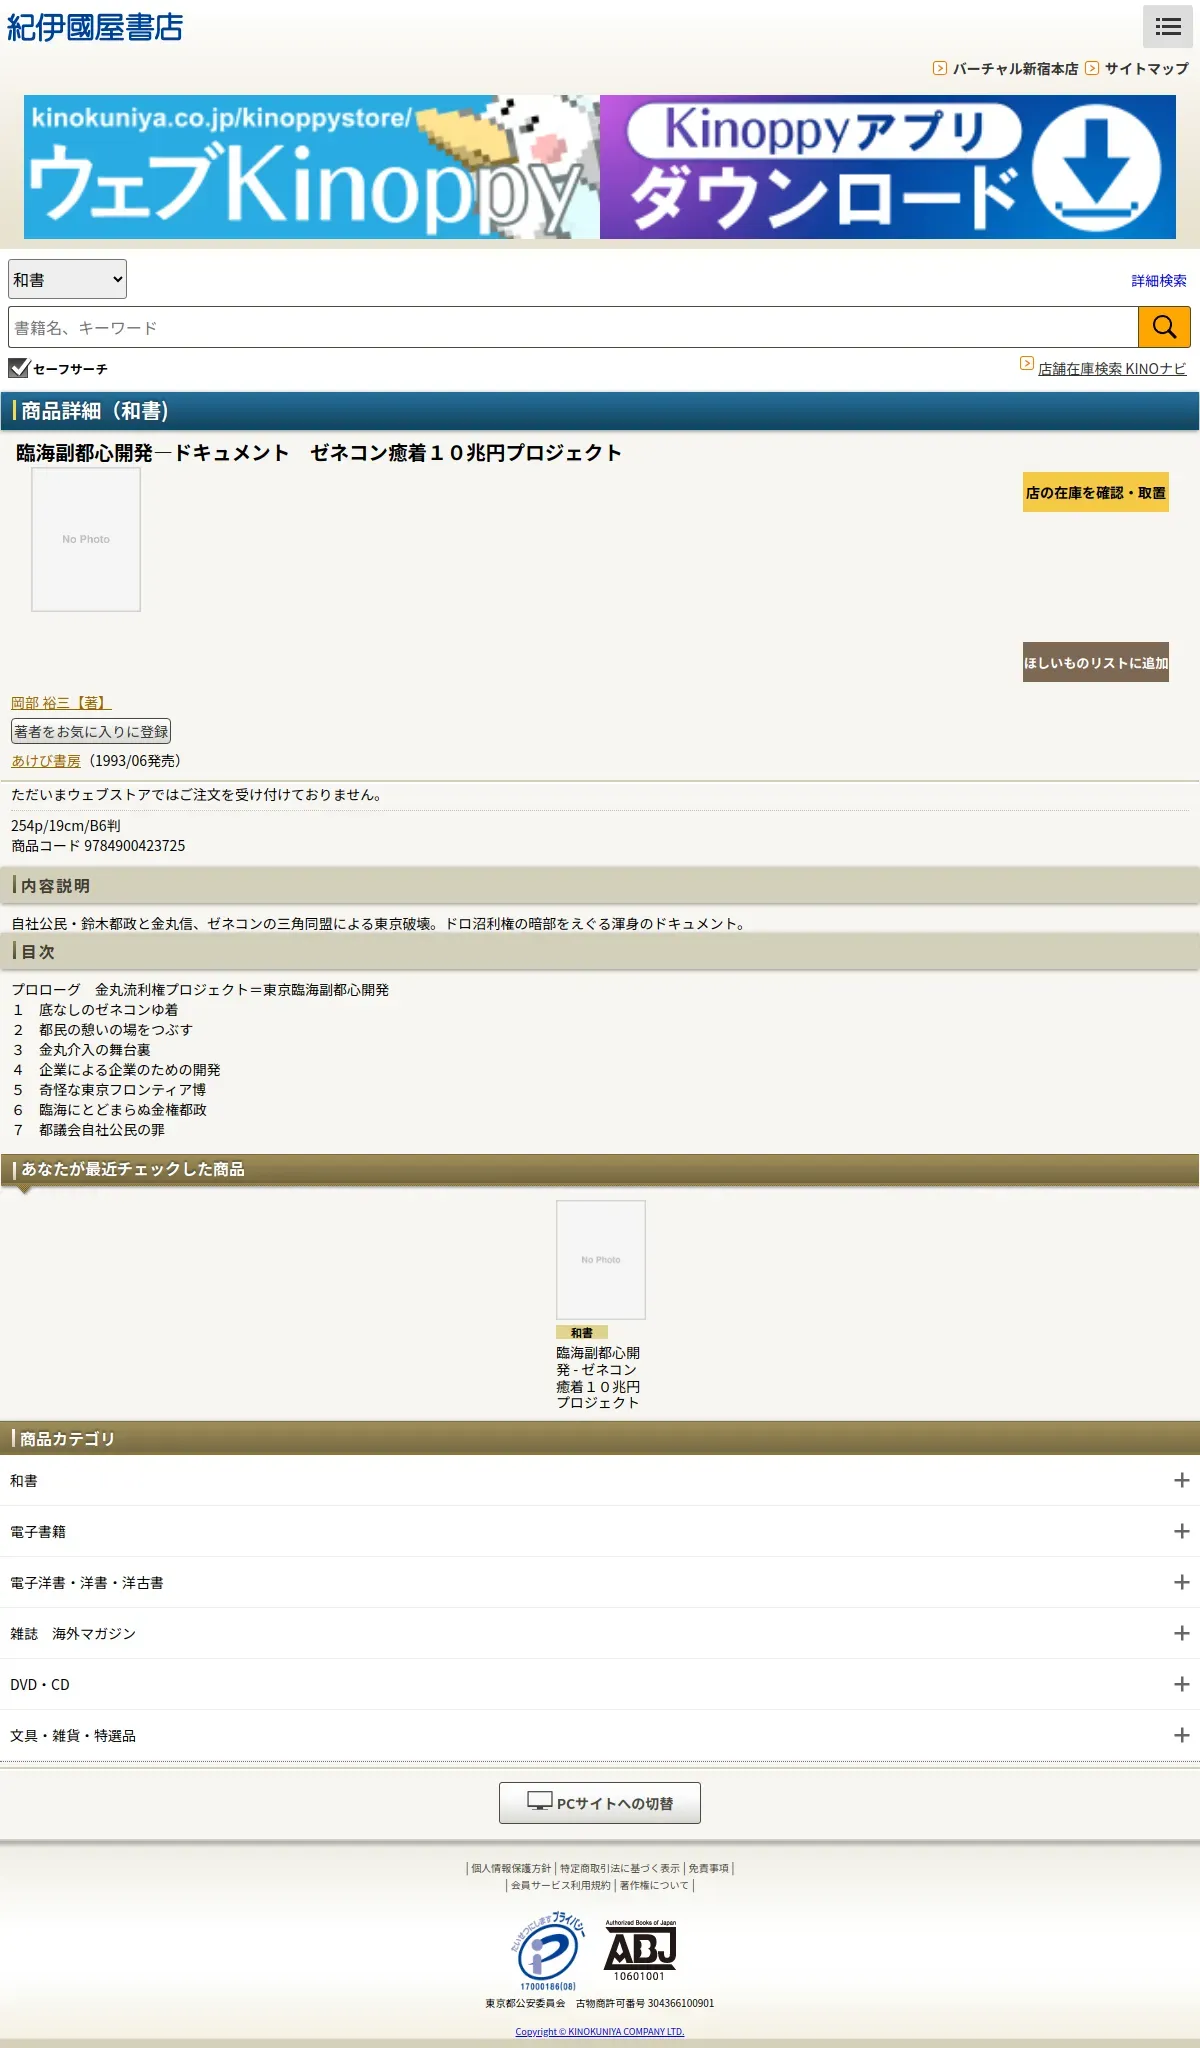Click the あなたが最近チェックした商品 header
Image resolution: width=1200 pixels, height=2048 pixels.
pyautogui.click(x=600, y=1169)
